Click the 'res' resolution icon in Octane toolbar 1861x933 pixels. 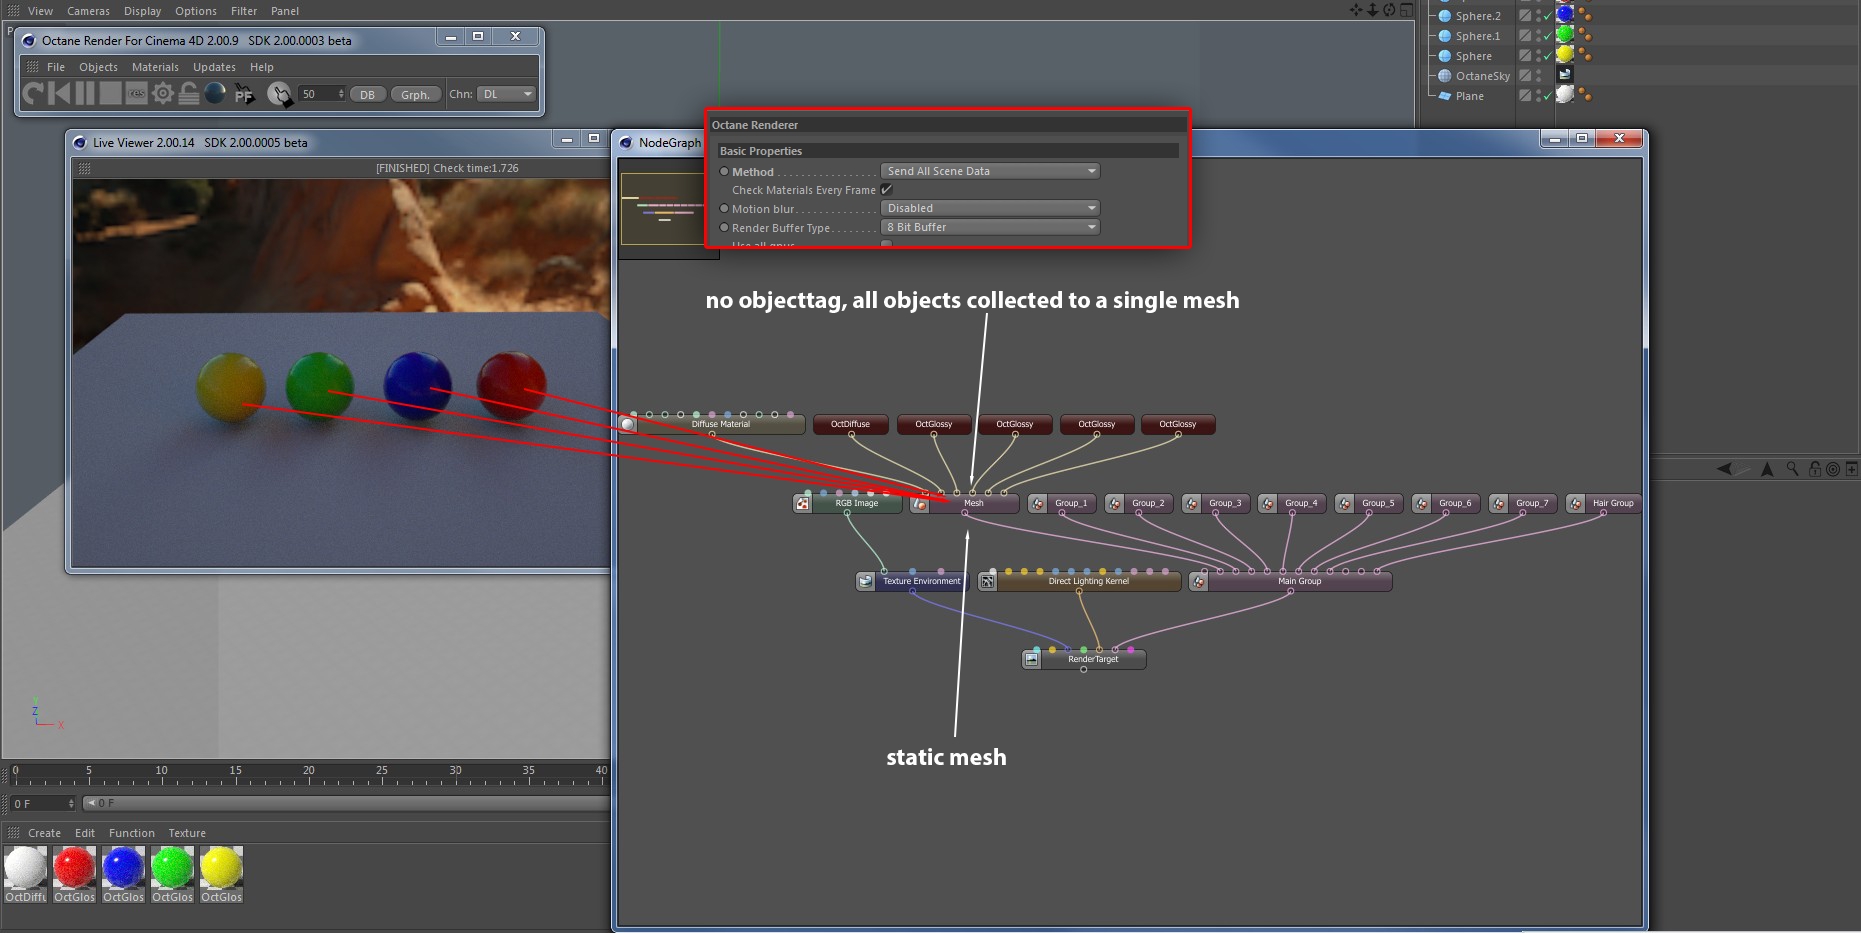point(136,94)
